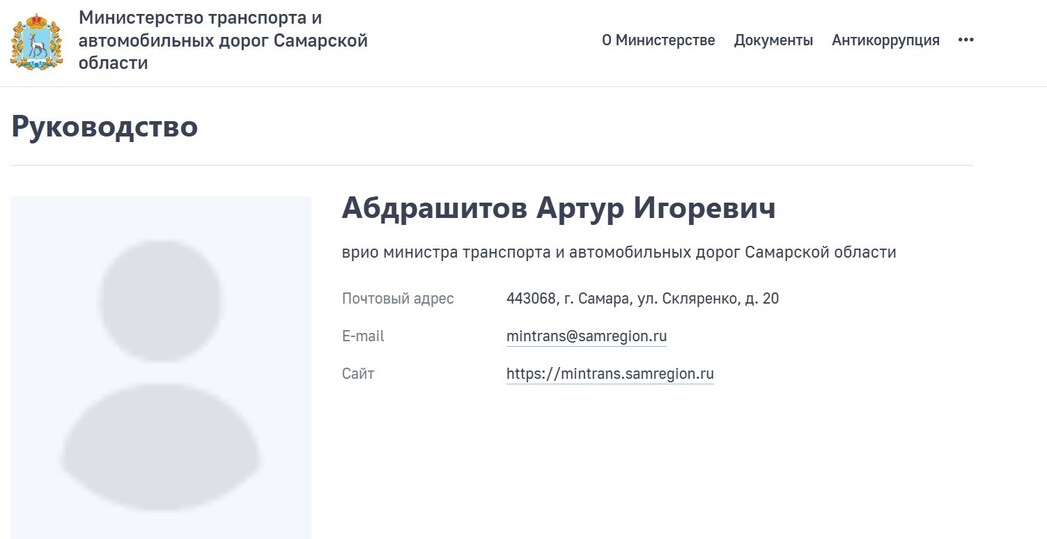Open the Документы menu item
This screenshot has width=1047, height=539.
(773, 40)
